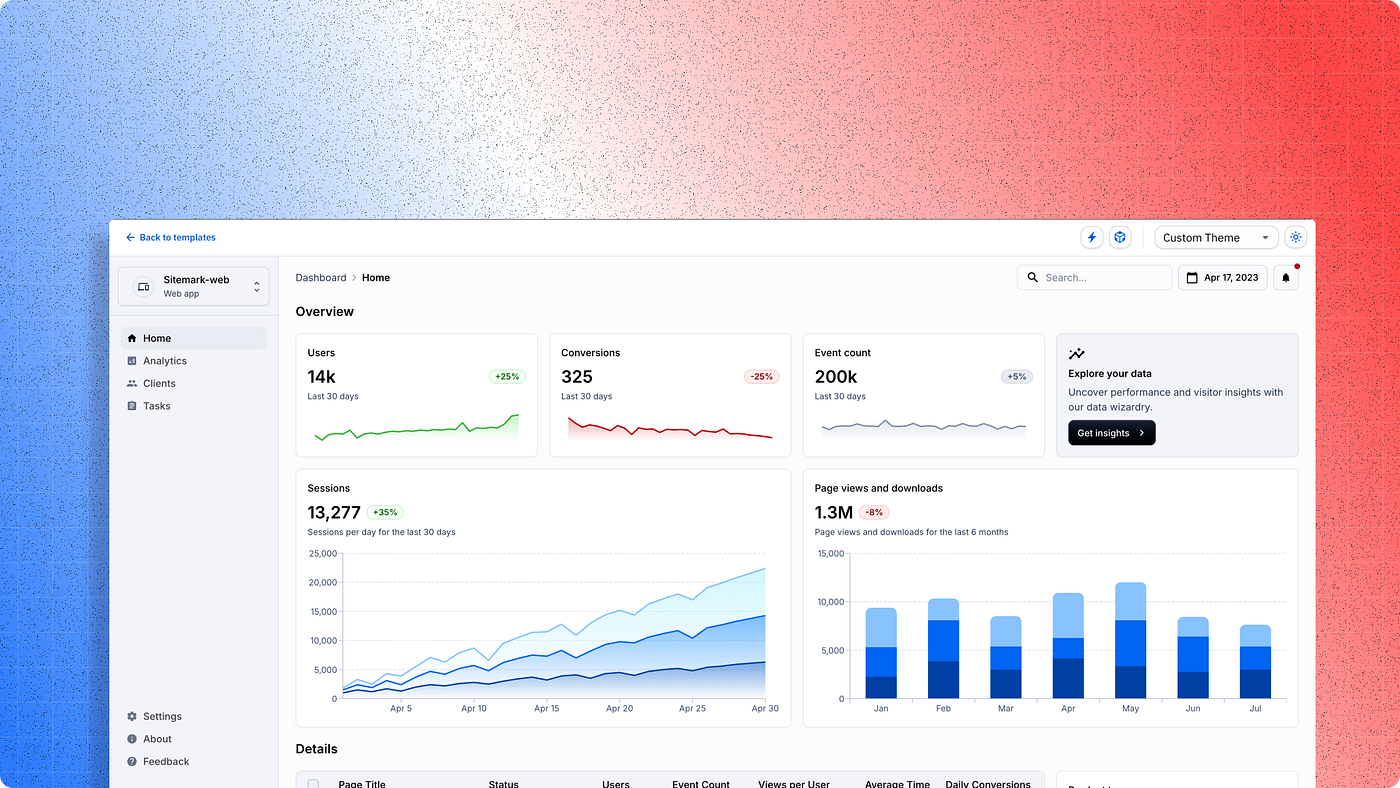Open About in the sidebar
This screenshot has height=788, width=1400.
coord(194,739)
